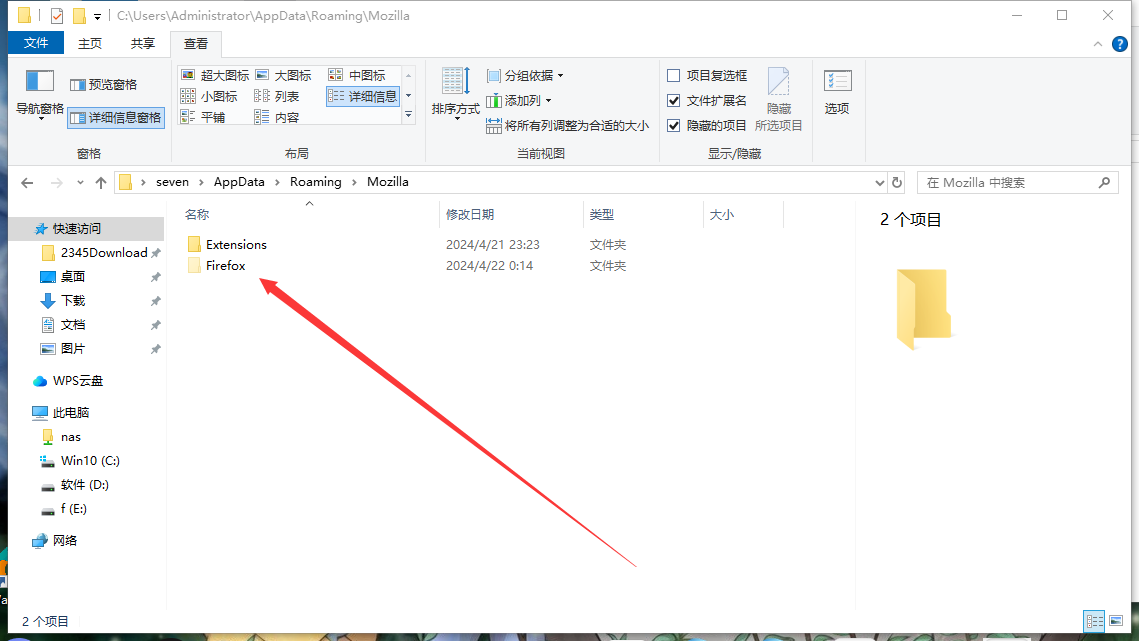Switch to the 主页 ribbon tab
Image resolution: width=1139 pixels, height=641 pixels.
(90, 44)
